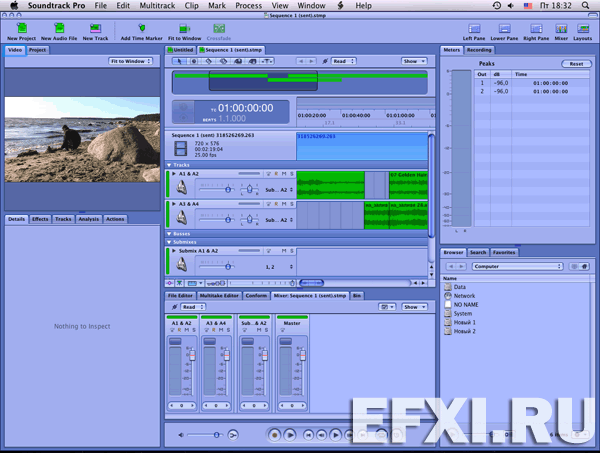Select the Blade razor tool
The width and height of the screenshot is (600, 453).
[x=209, y=61]
